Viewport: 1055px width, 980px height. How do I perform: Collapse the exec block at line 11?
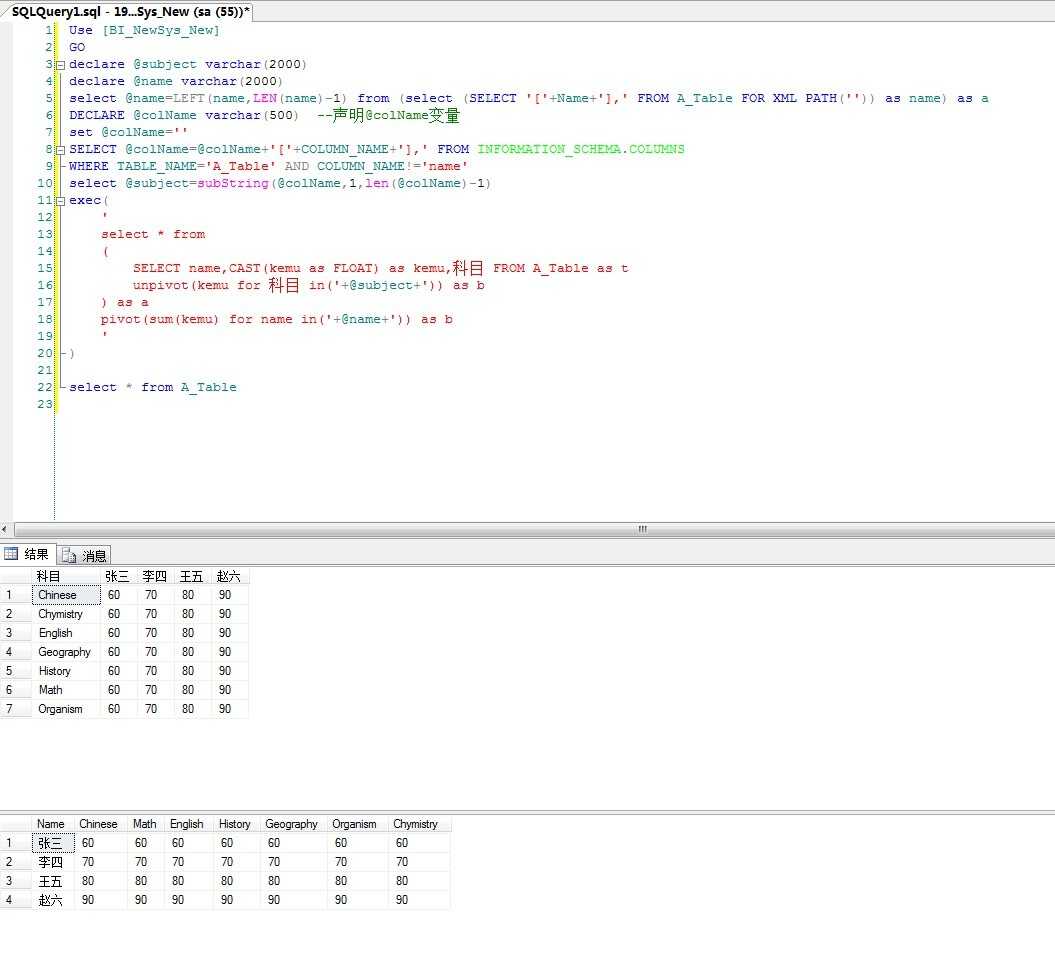coord(61,201)
